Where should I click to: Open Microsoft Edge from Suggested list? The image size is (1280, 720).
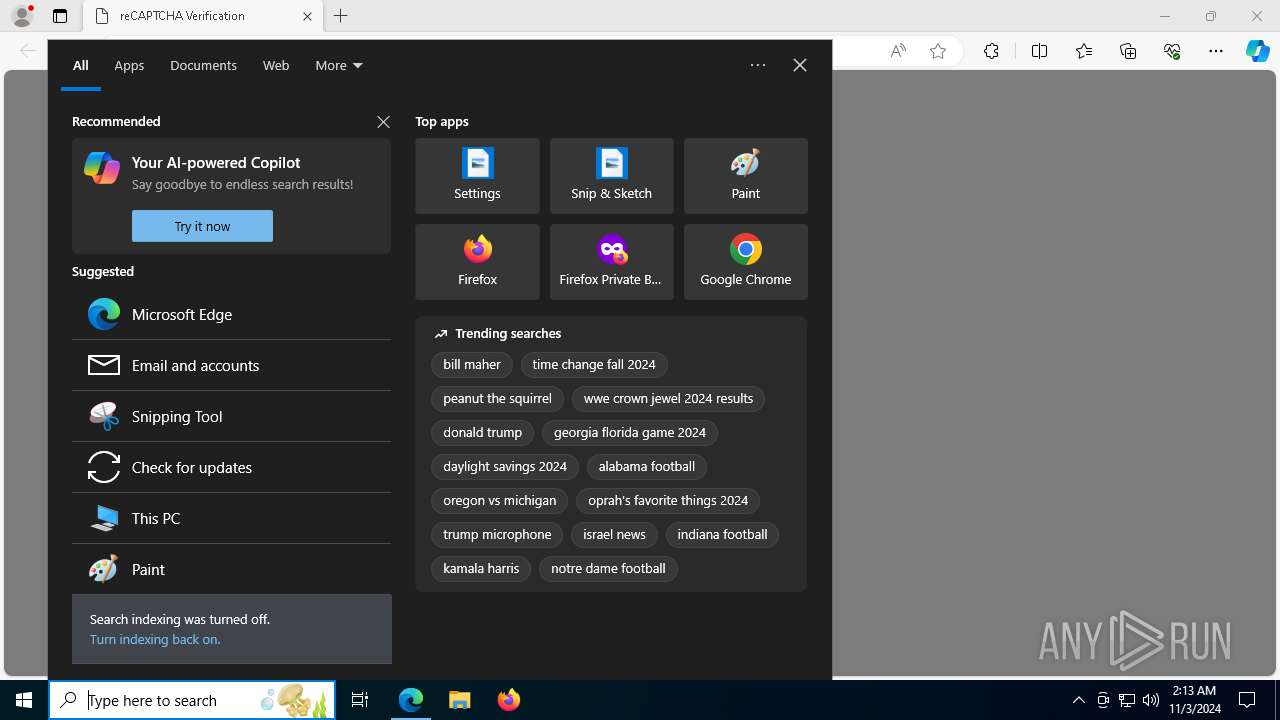(231, 314)
